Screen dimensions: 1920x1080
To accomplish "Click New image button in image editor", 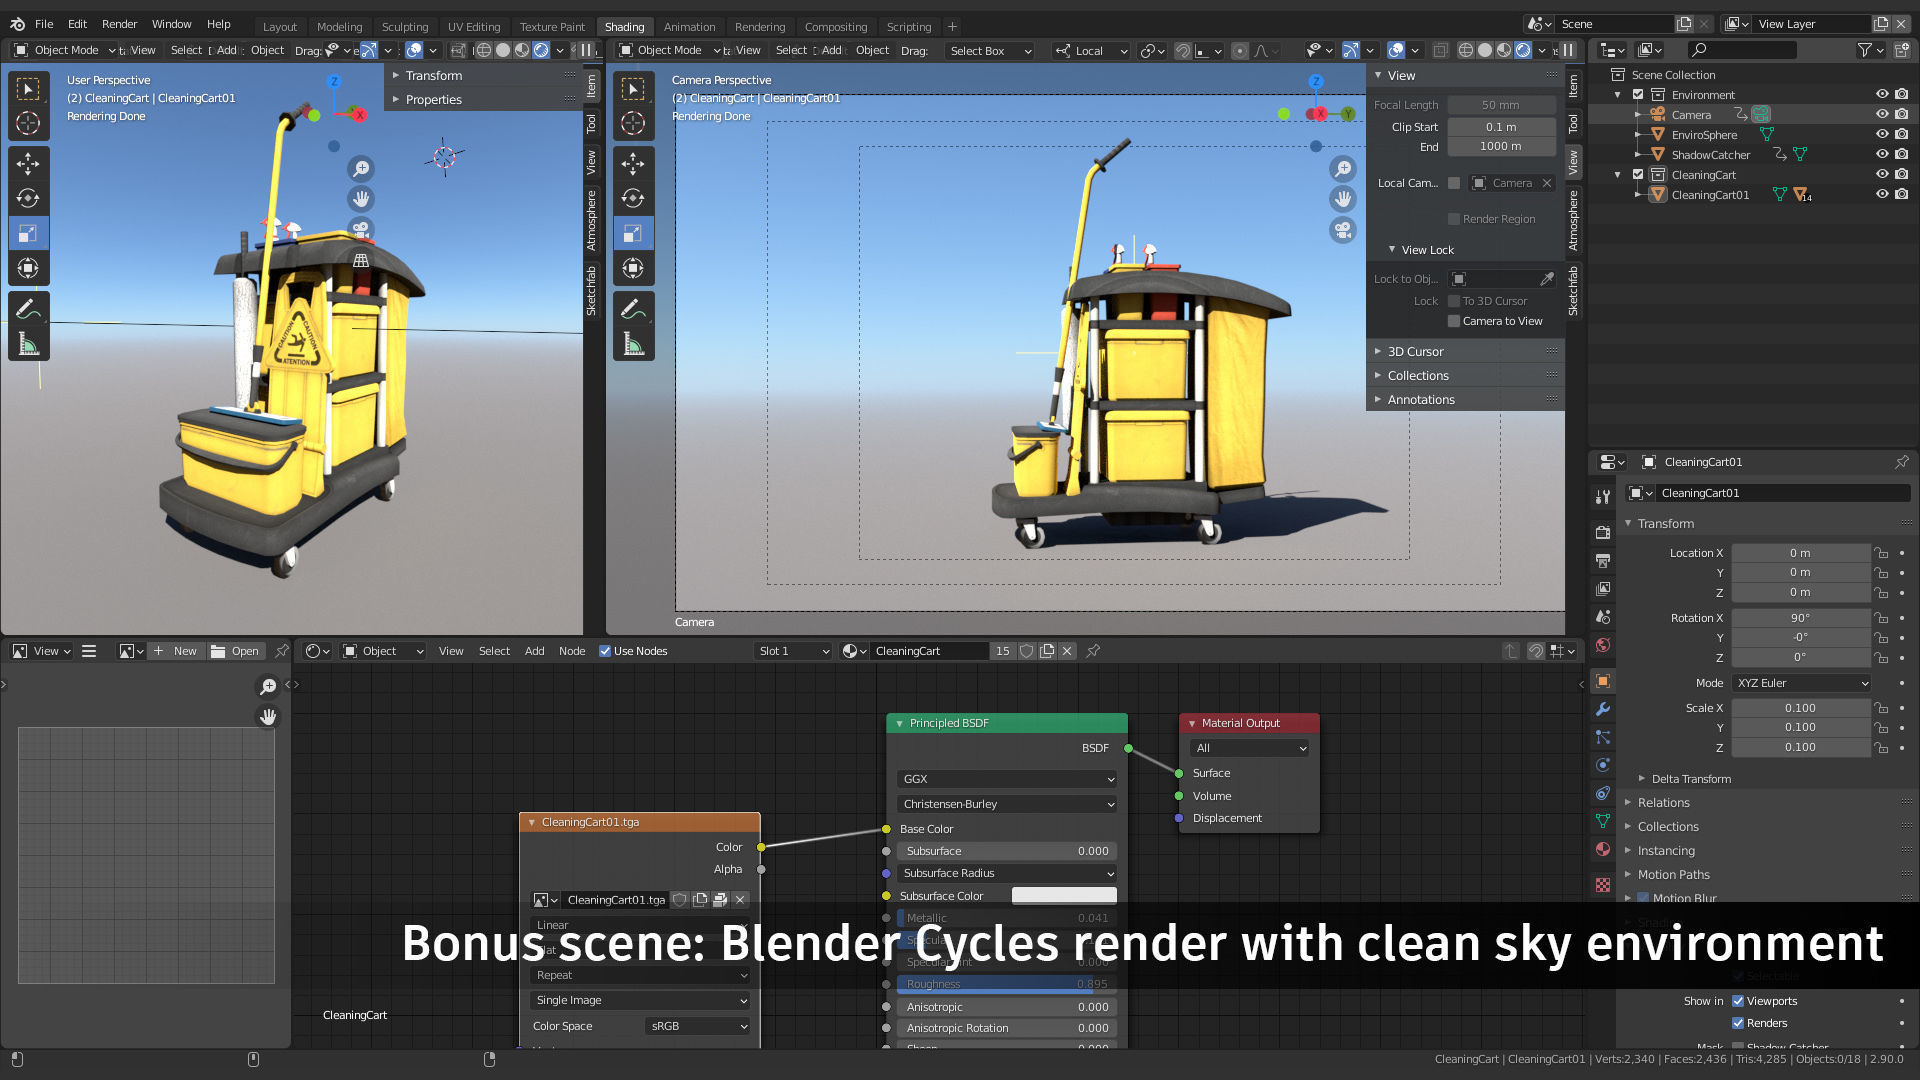I will click(x=176, y=651).
